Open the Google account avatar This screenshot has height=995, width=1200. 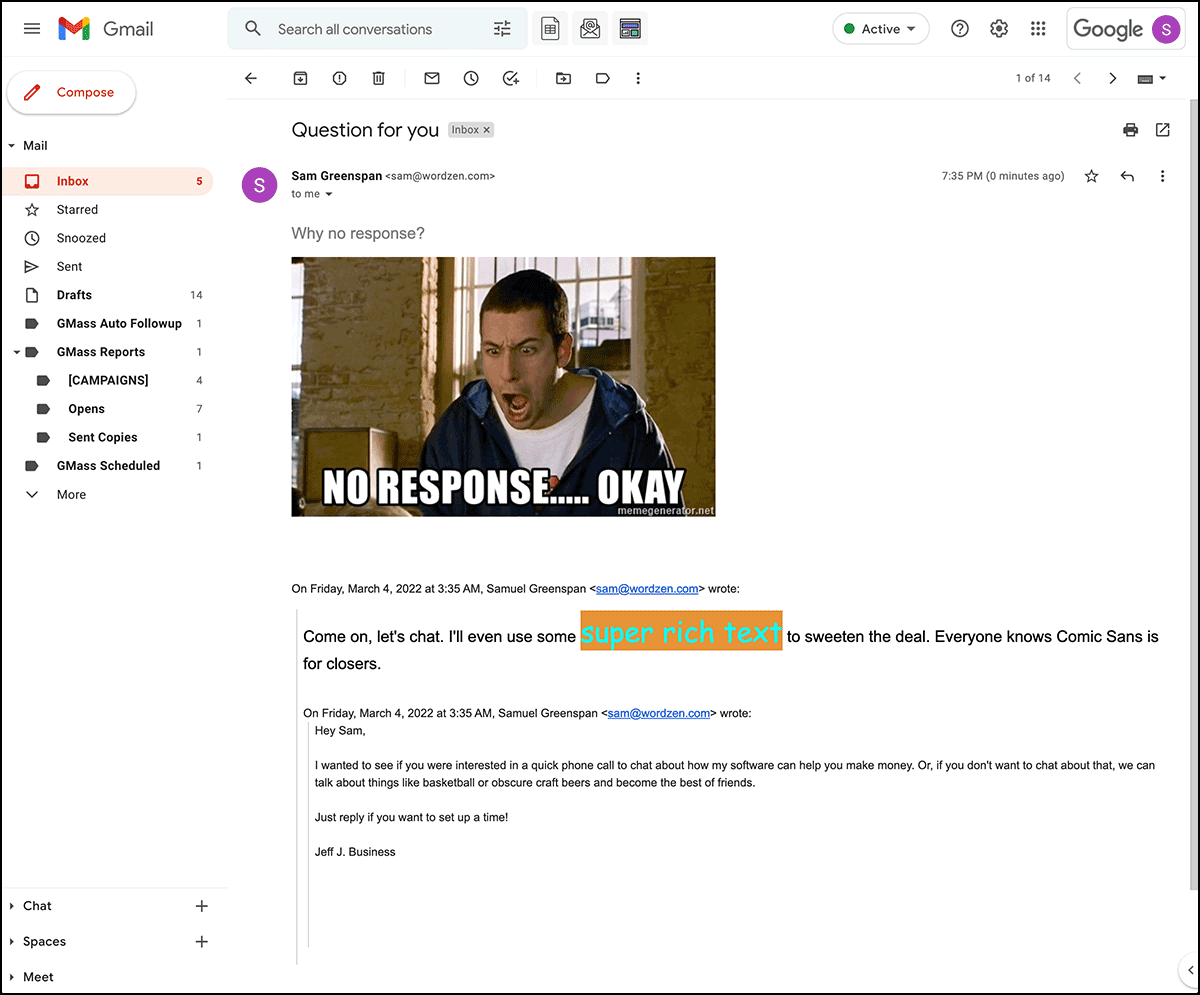(1166, 29)
